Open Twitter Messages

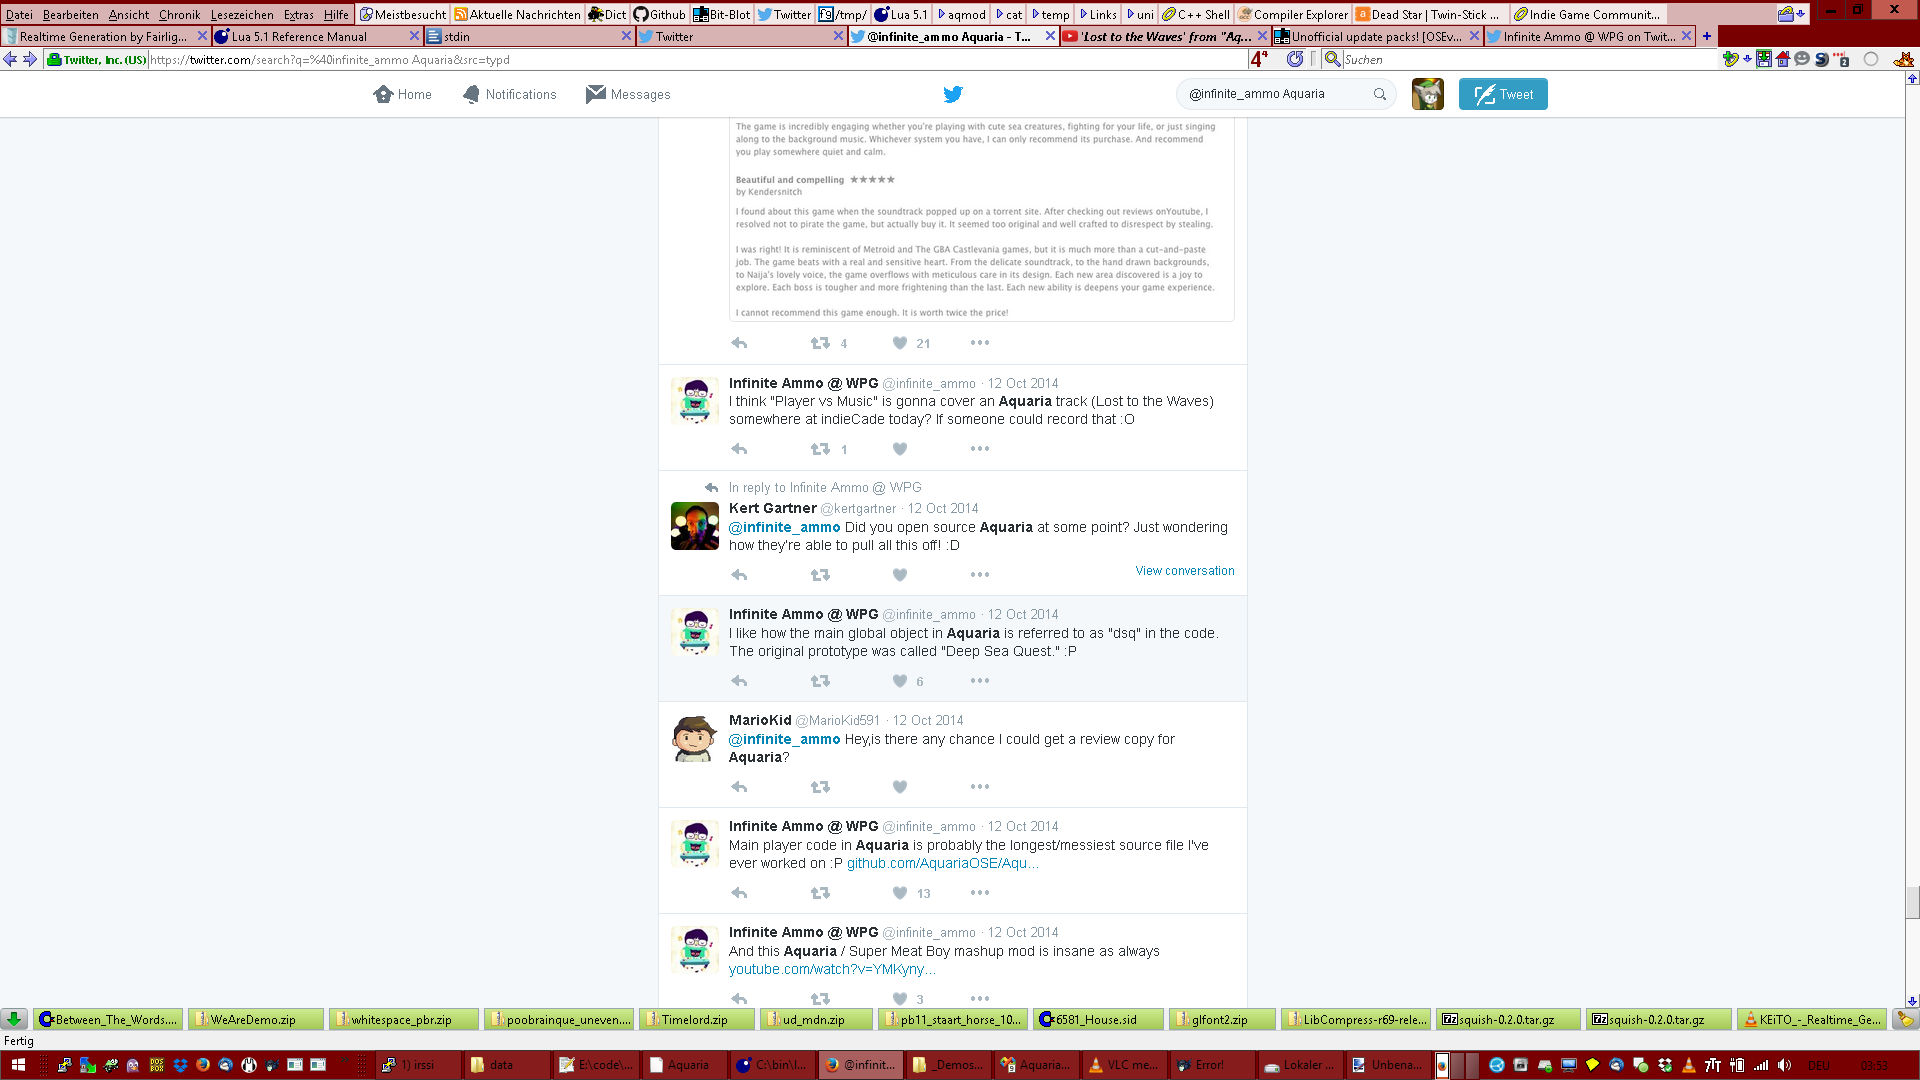coord(628,94)
